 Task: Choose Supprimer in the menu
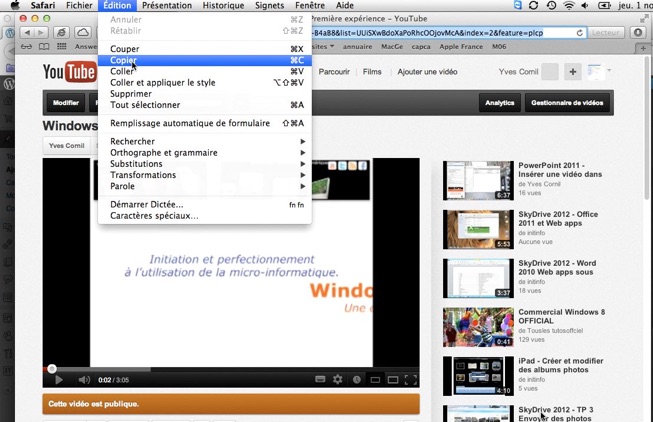coord(205,94)
